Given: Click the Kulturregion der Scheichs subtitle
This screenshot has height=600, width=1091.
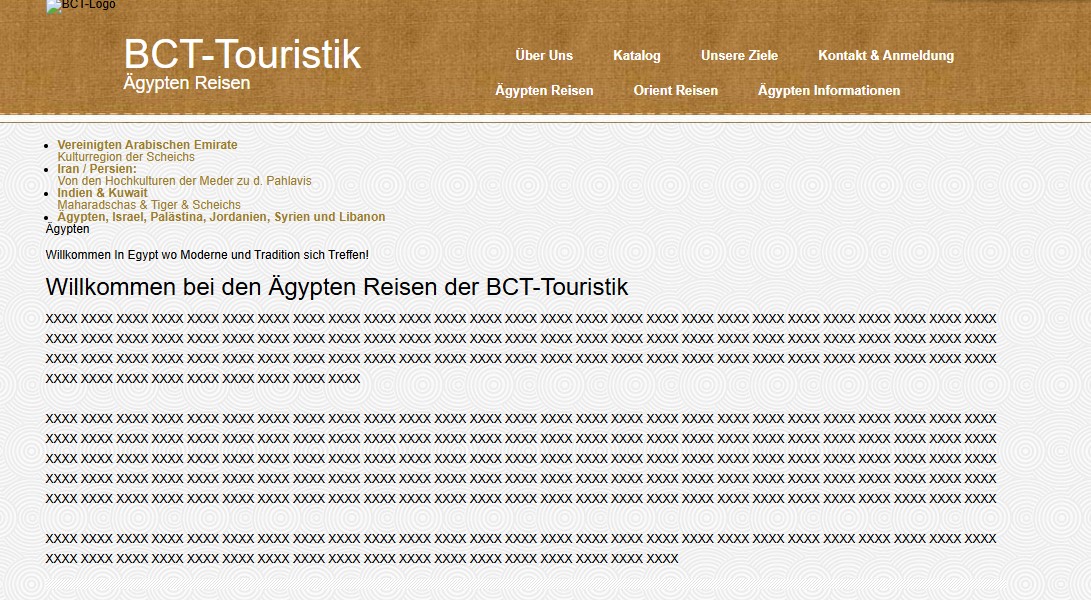Looking at the screenshot, I should coord(126,157).
